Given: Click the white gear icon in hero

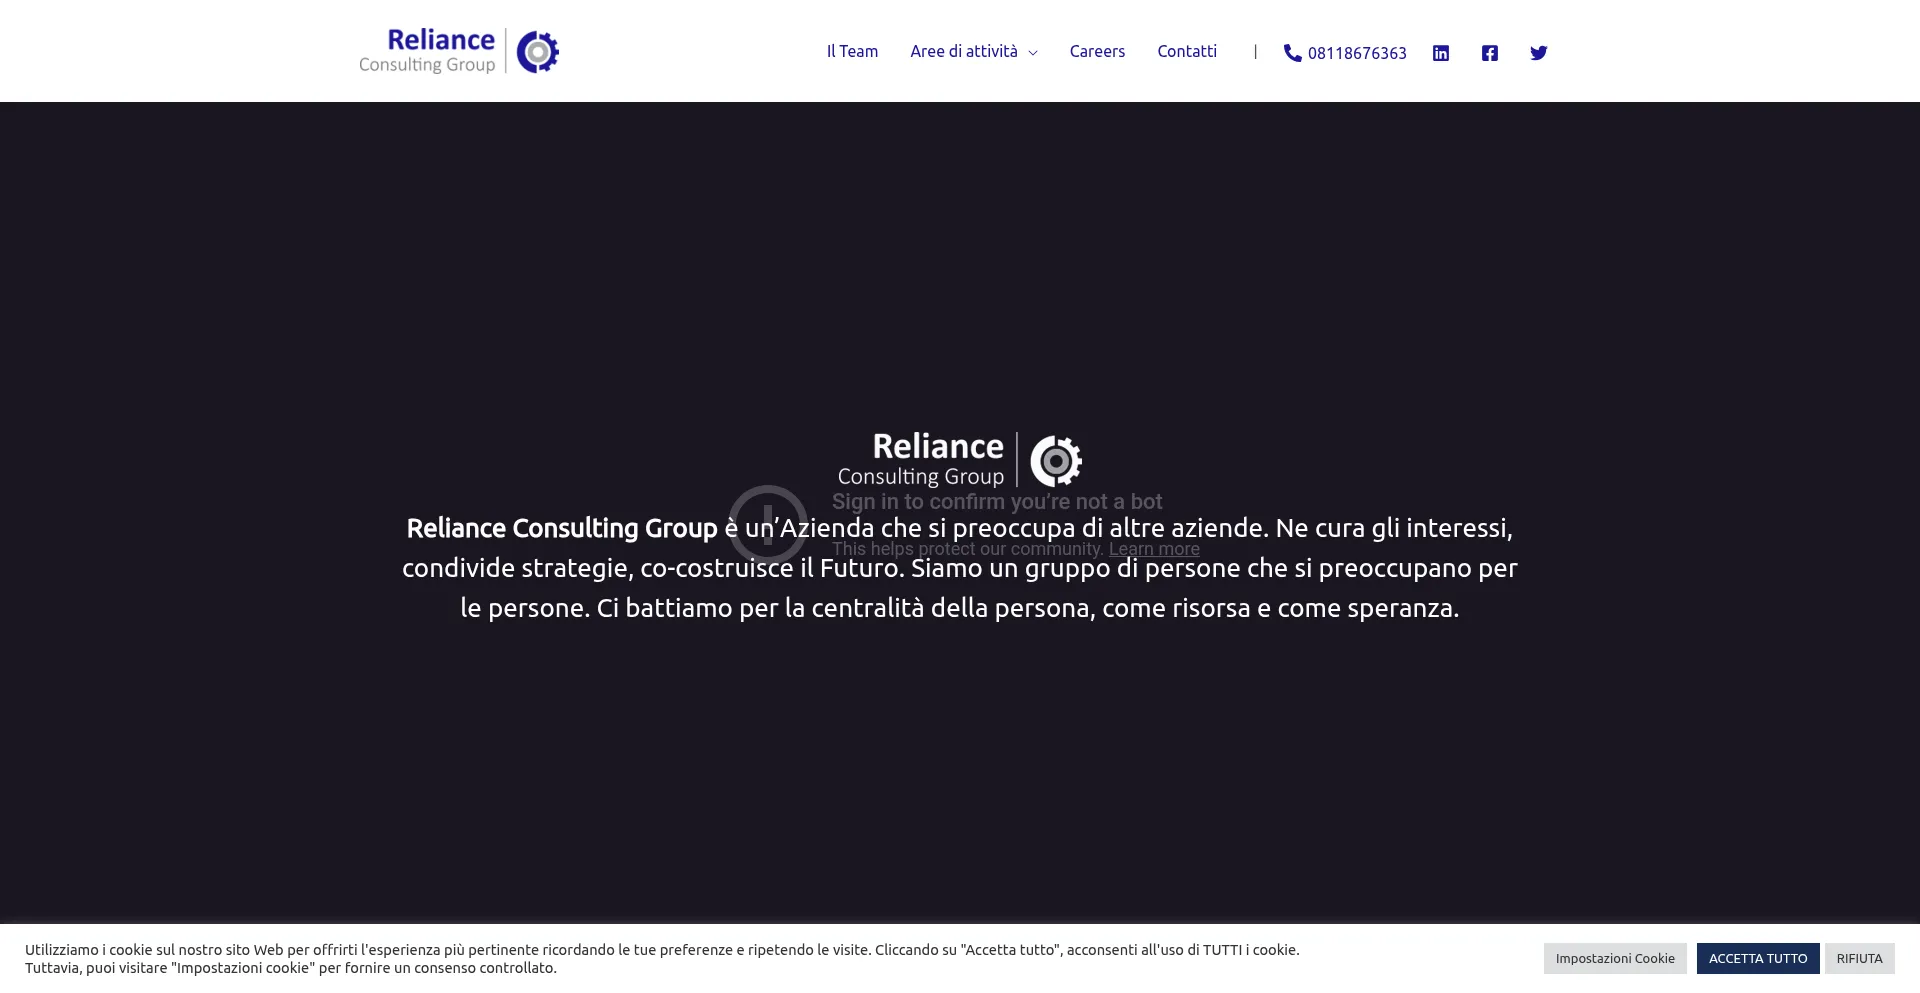Looking at the screenshot, I should point(1056,461).
